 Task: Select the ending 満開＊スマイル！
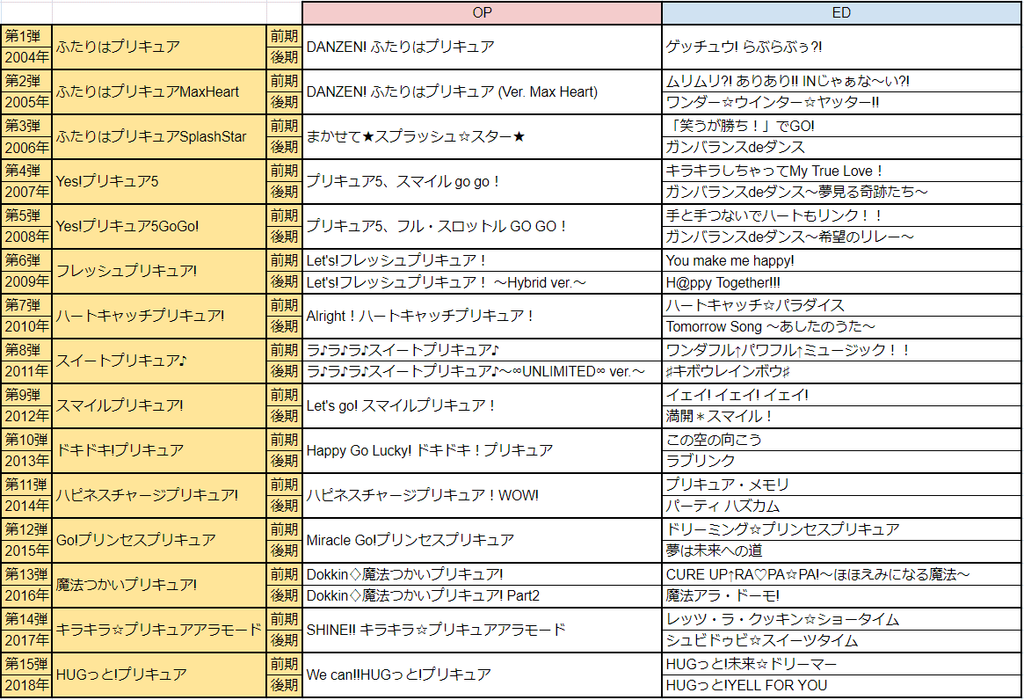841,417
